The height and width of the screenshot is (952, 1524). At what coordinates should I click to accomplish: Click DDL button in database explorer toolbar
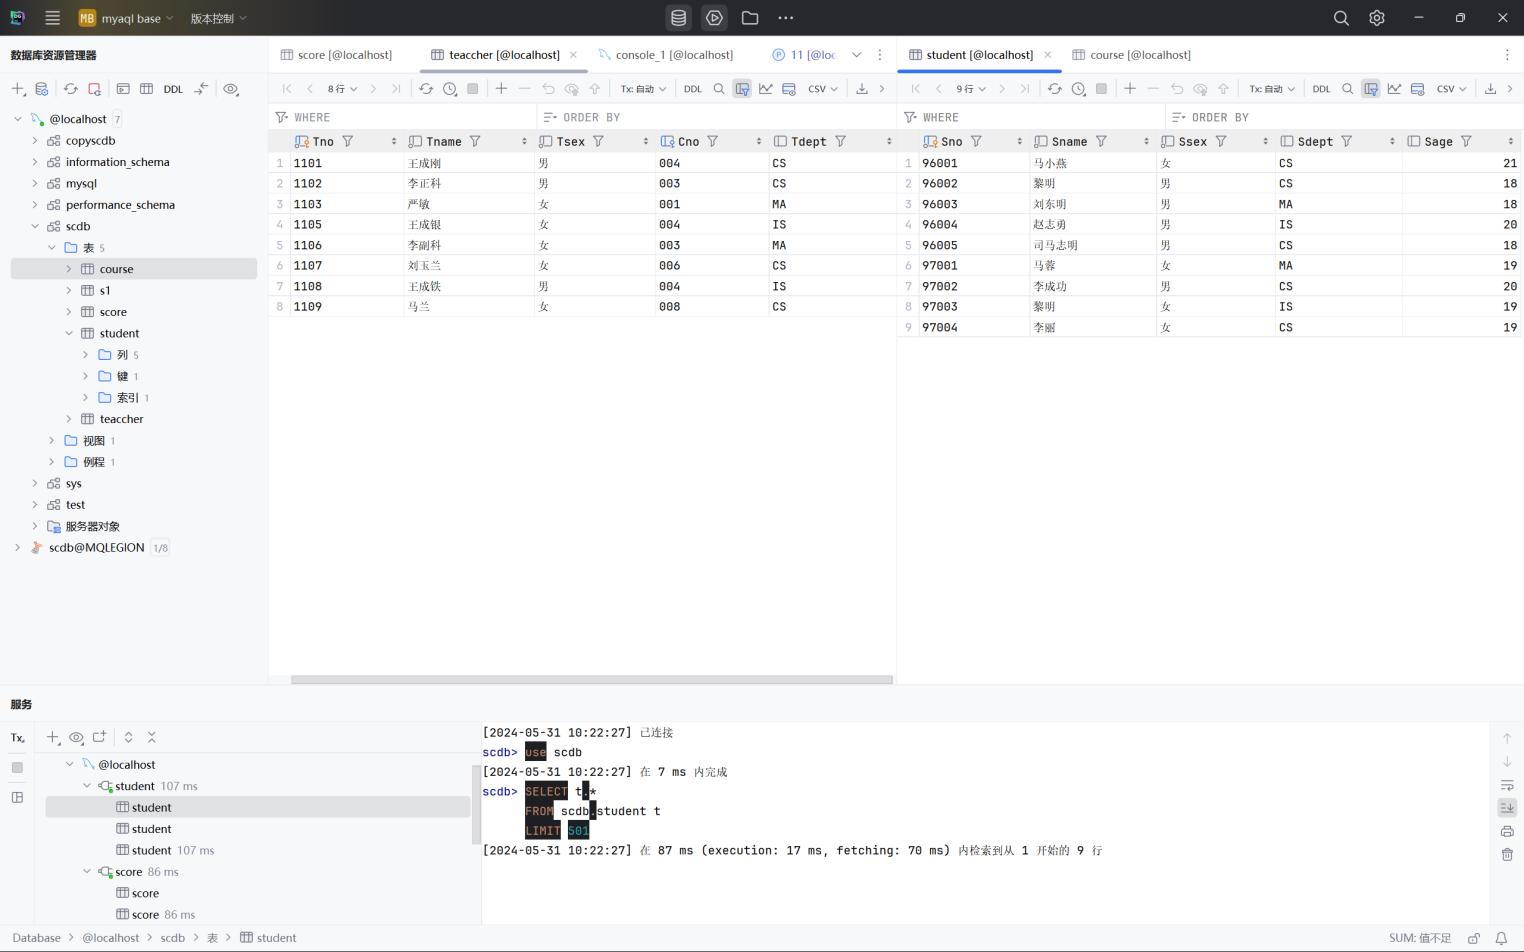tap(173, 89)
